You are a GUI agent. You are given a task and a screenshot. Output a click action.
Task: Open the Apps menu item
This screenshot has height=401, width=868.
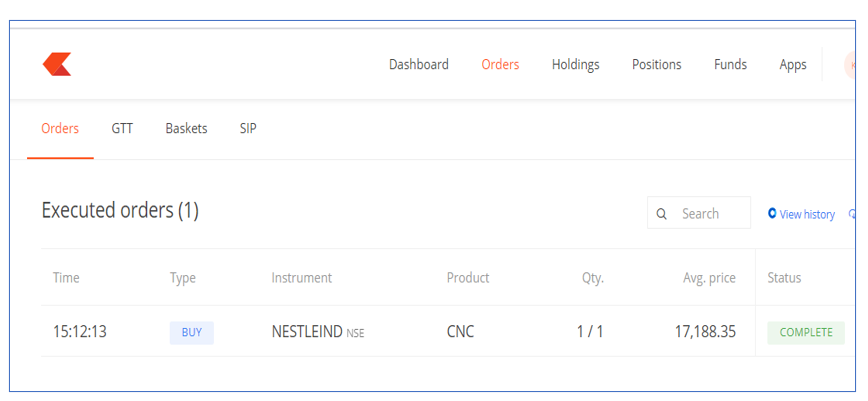pyautogui.click(x=793, y=65)
